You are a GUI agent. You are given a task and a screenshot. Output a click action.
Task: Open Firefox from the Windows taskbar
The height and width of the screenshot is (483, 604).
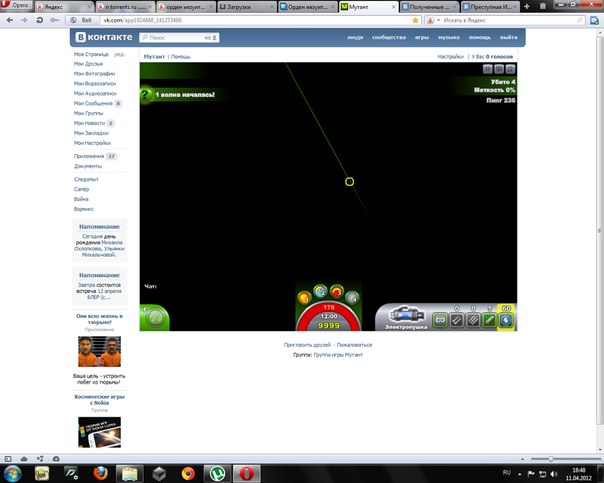coord(101,471)
